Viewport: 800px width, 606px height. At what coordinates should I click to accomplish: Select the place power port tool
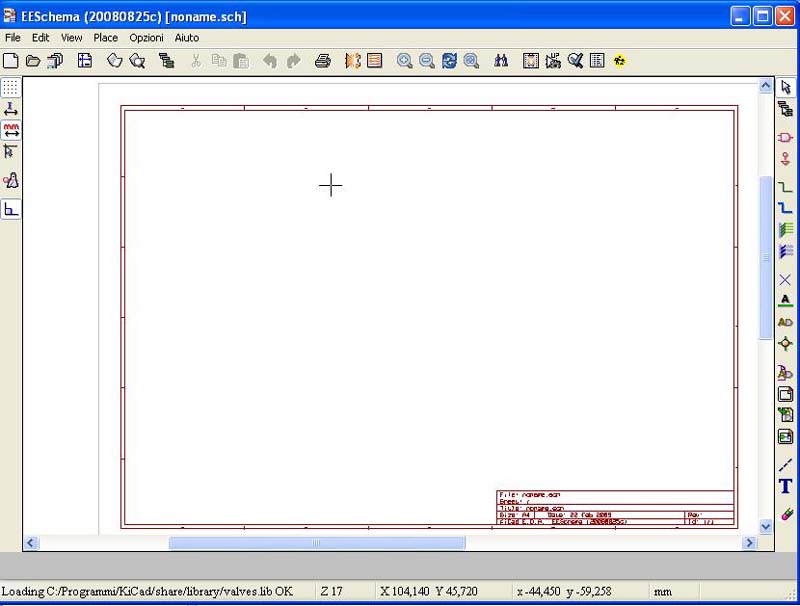pyautogui.click(x=786, y=159)
